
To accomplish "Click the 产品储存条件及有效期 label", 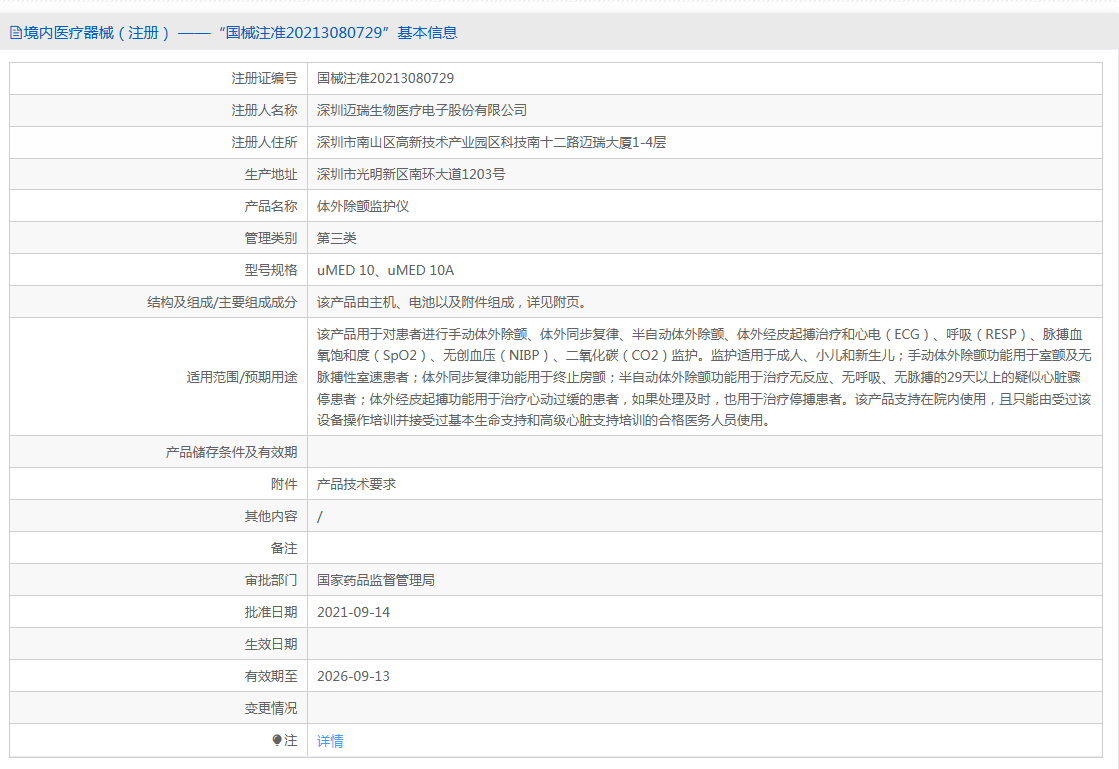I will (x=231, y=452).
